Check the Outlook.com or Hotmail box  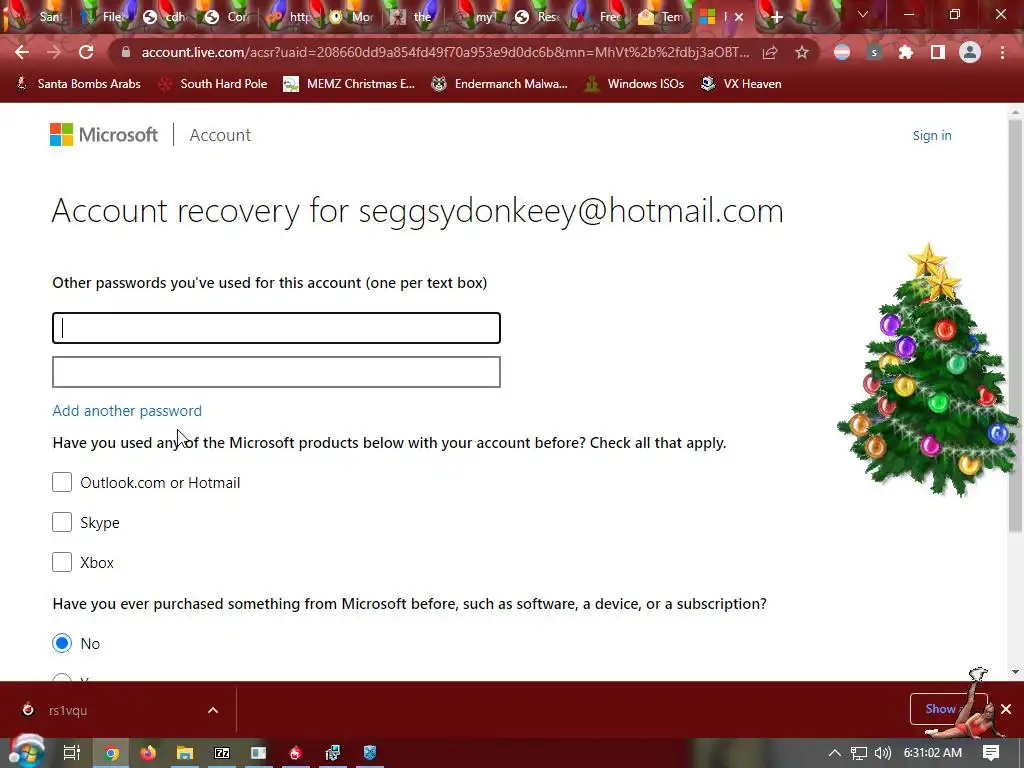point(62,482)
